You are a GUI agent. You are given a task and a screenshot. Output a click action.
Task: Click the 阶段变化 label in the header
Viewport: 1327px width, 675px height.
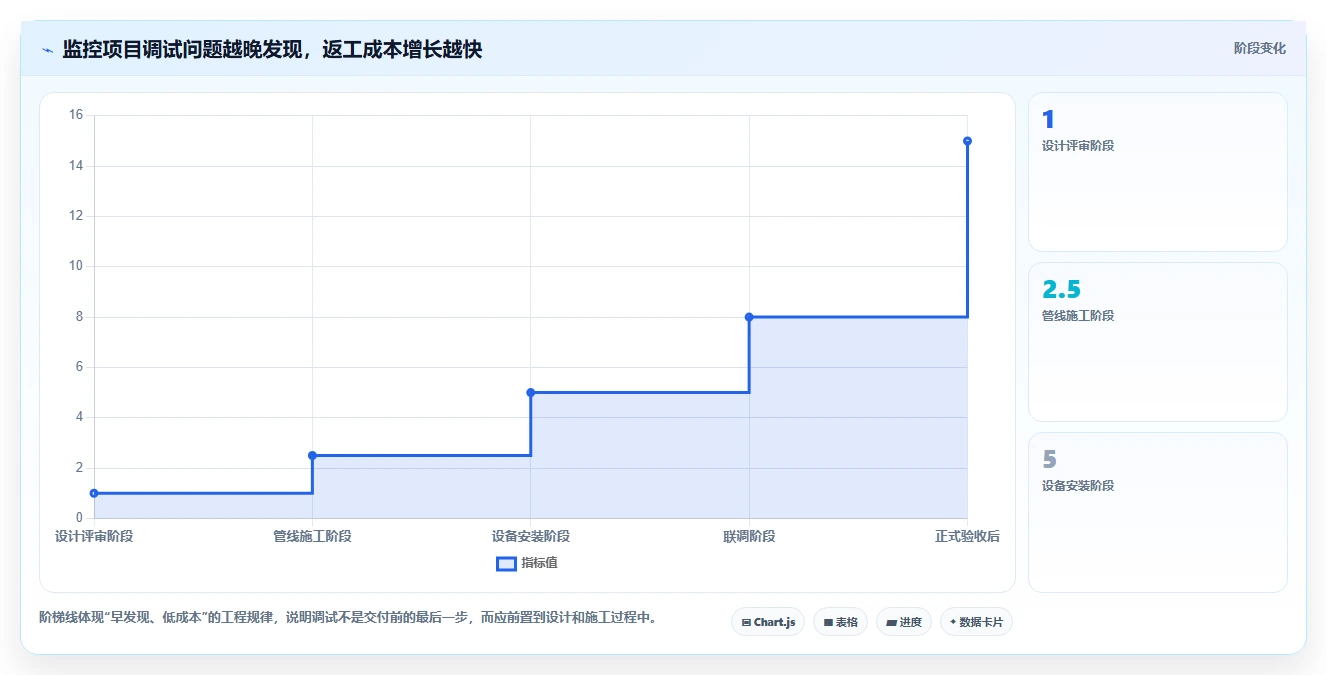coord(1259,48)
